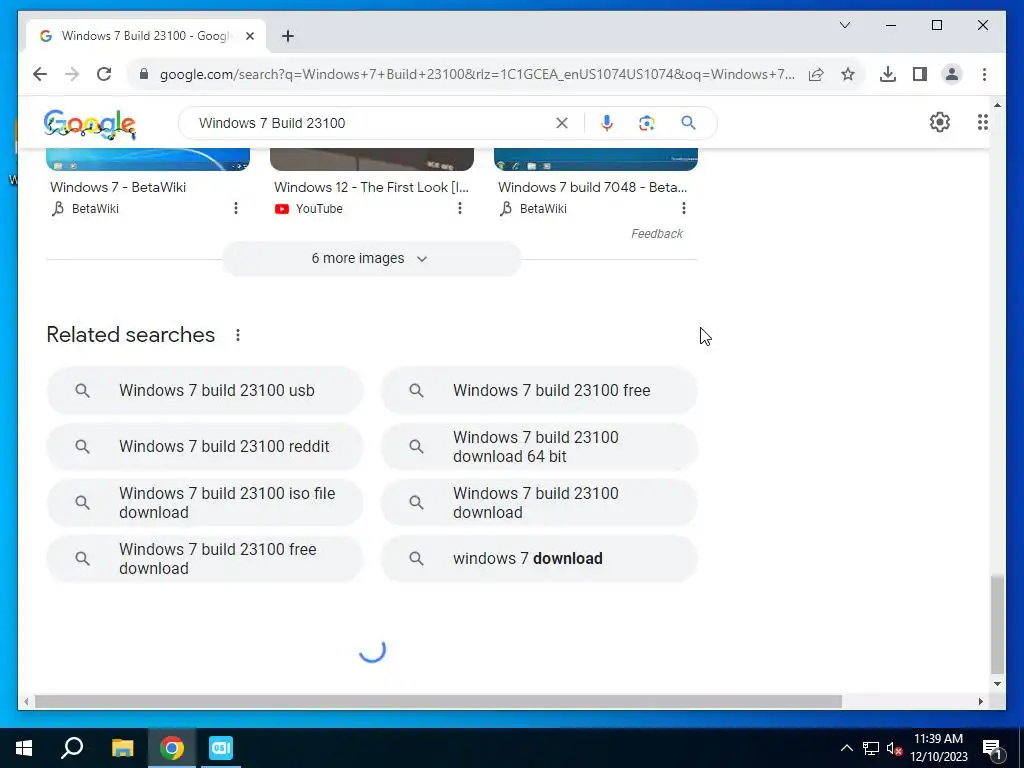
Task: Search by image with Google Lens icon
Action: point(647,123)
